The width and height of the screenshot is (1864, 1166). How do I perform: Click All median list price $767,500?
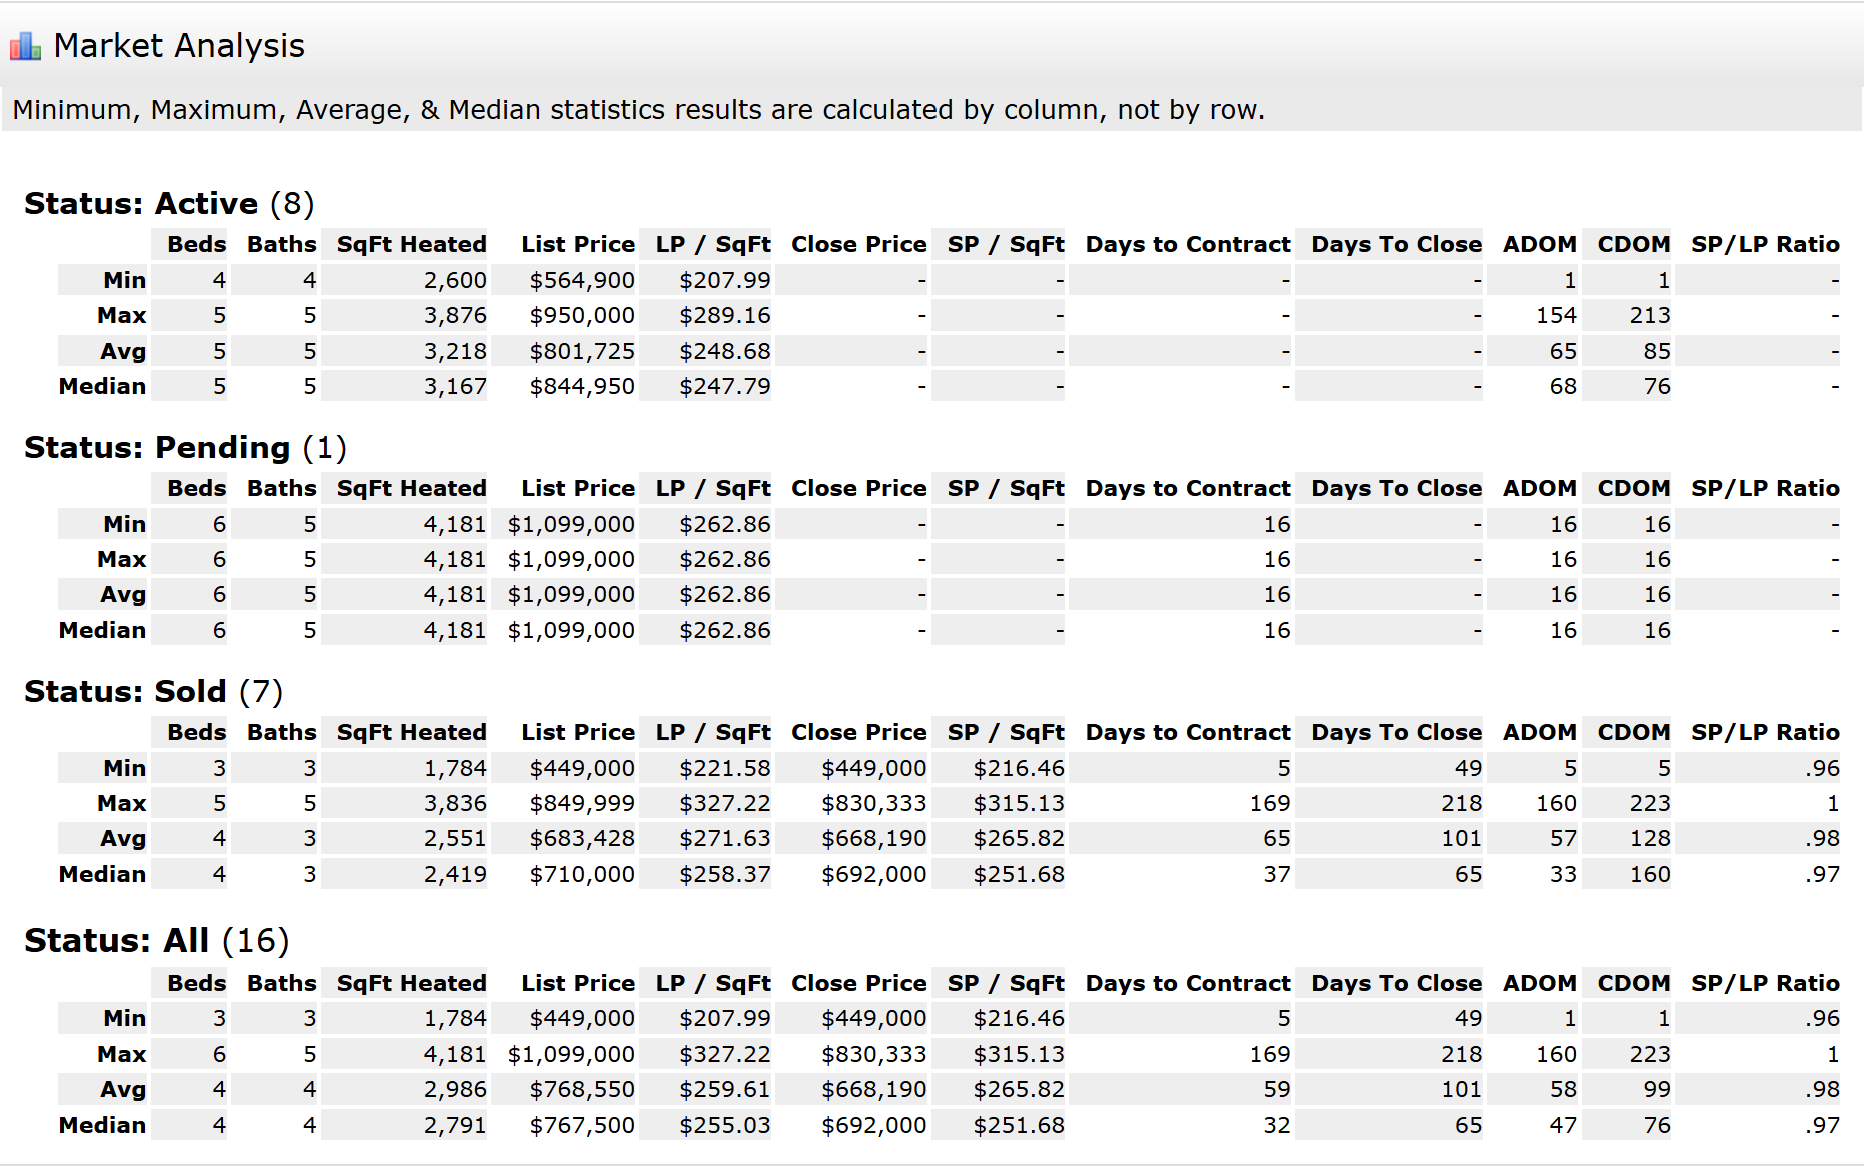[x=582, y=1126]
